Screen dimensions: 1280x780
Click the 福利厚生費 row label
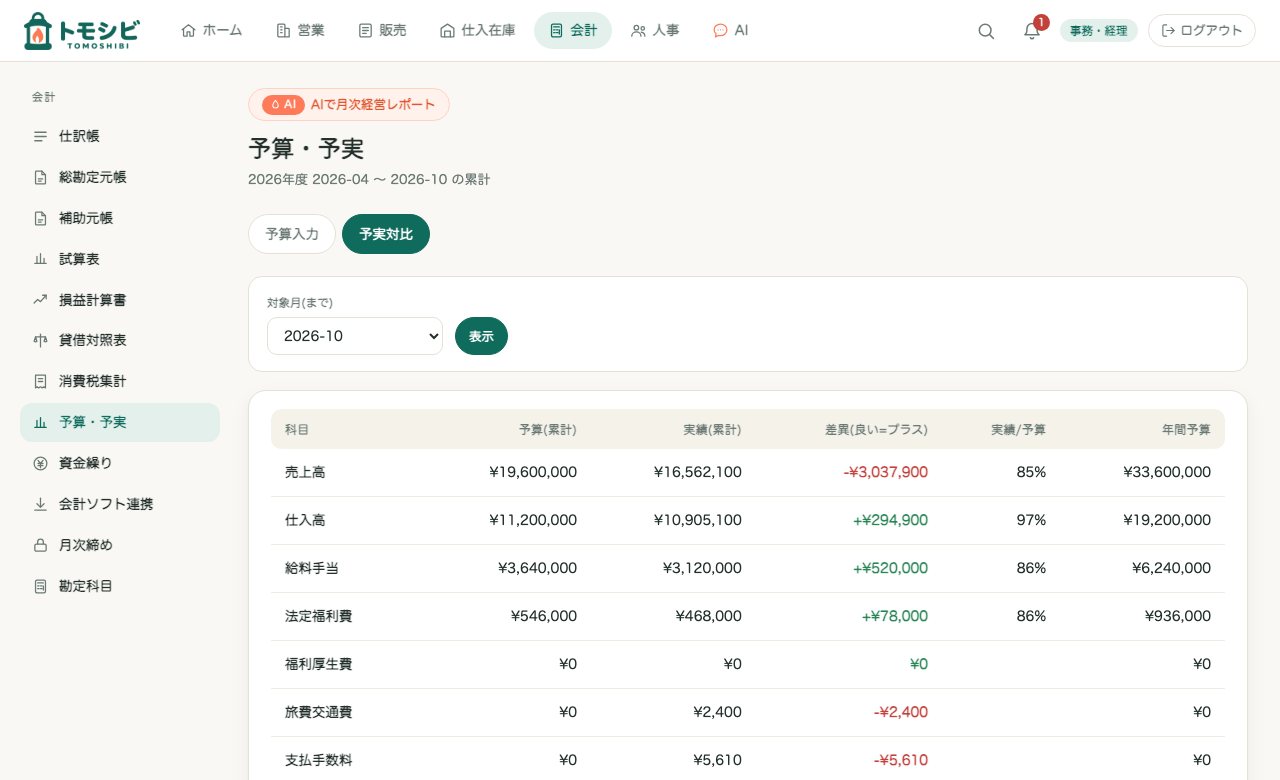[318, 664]
